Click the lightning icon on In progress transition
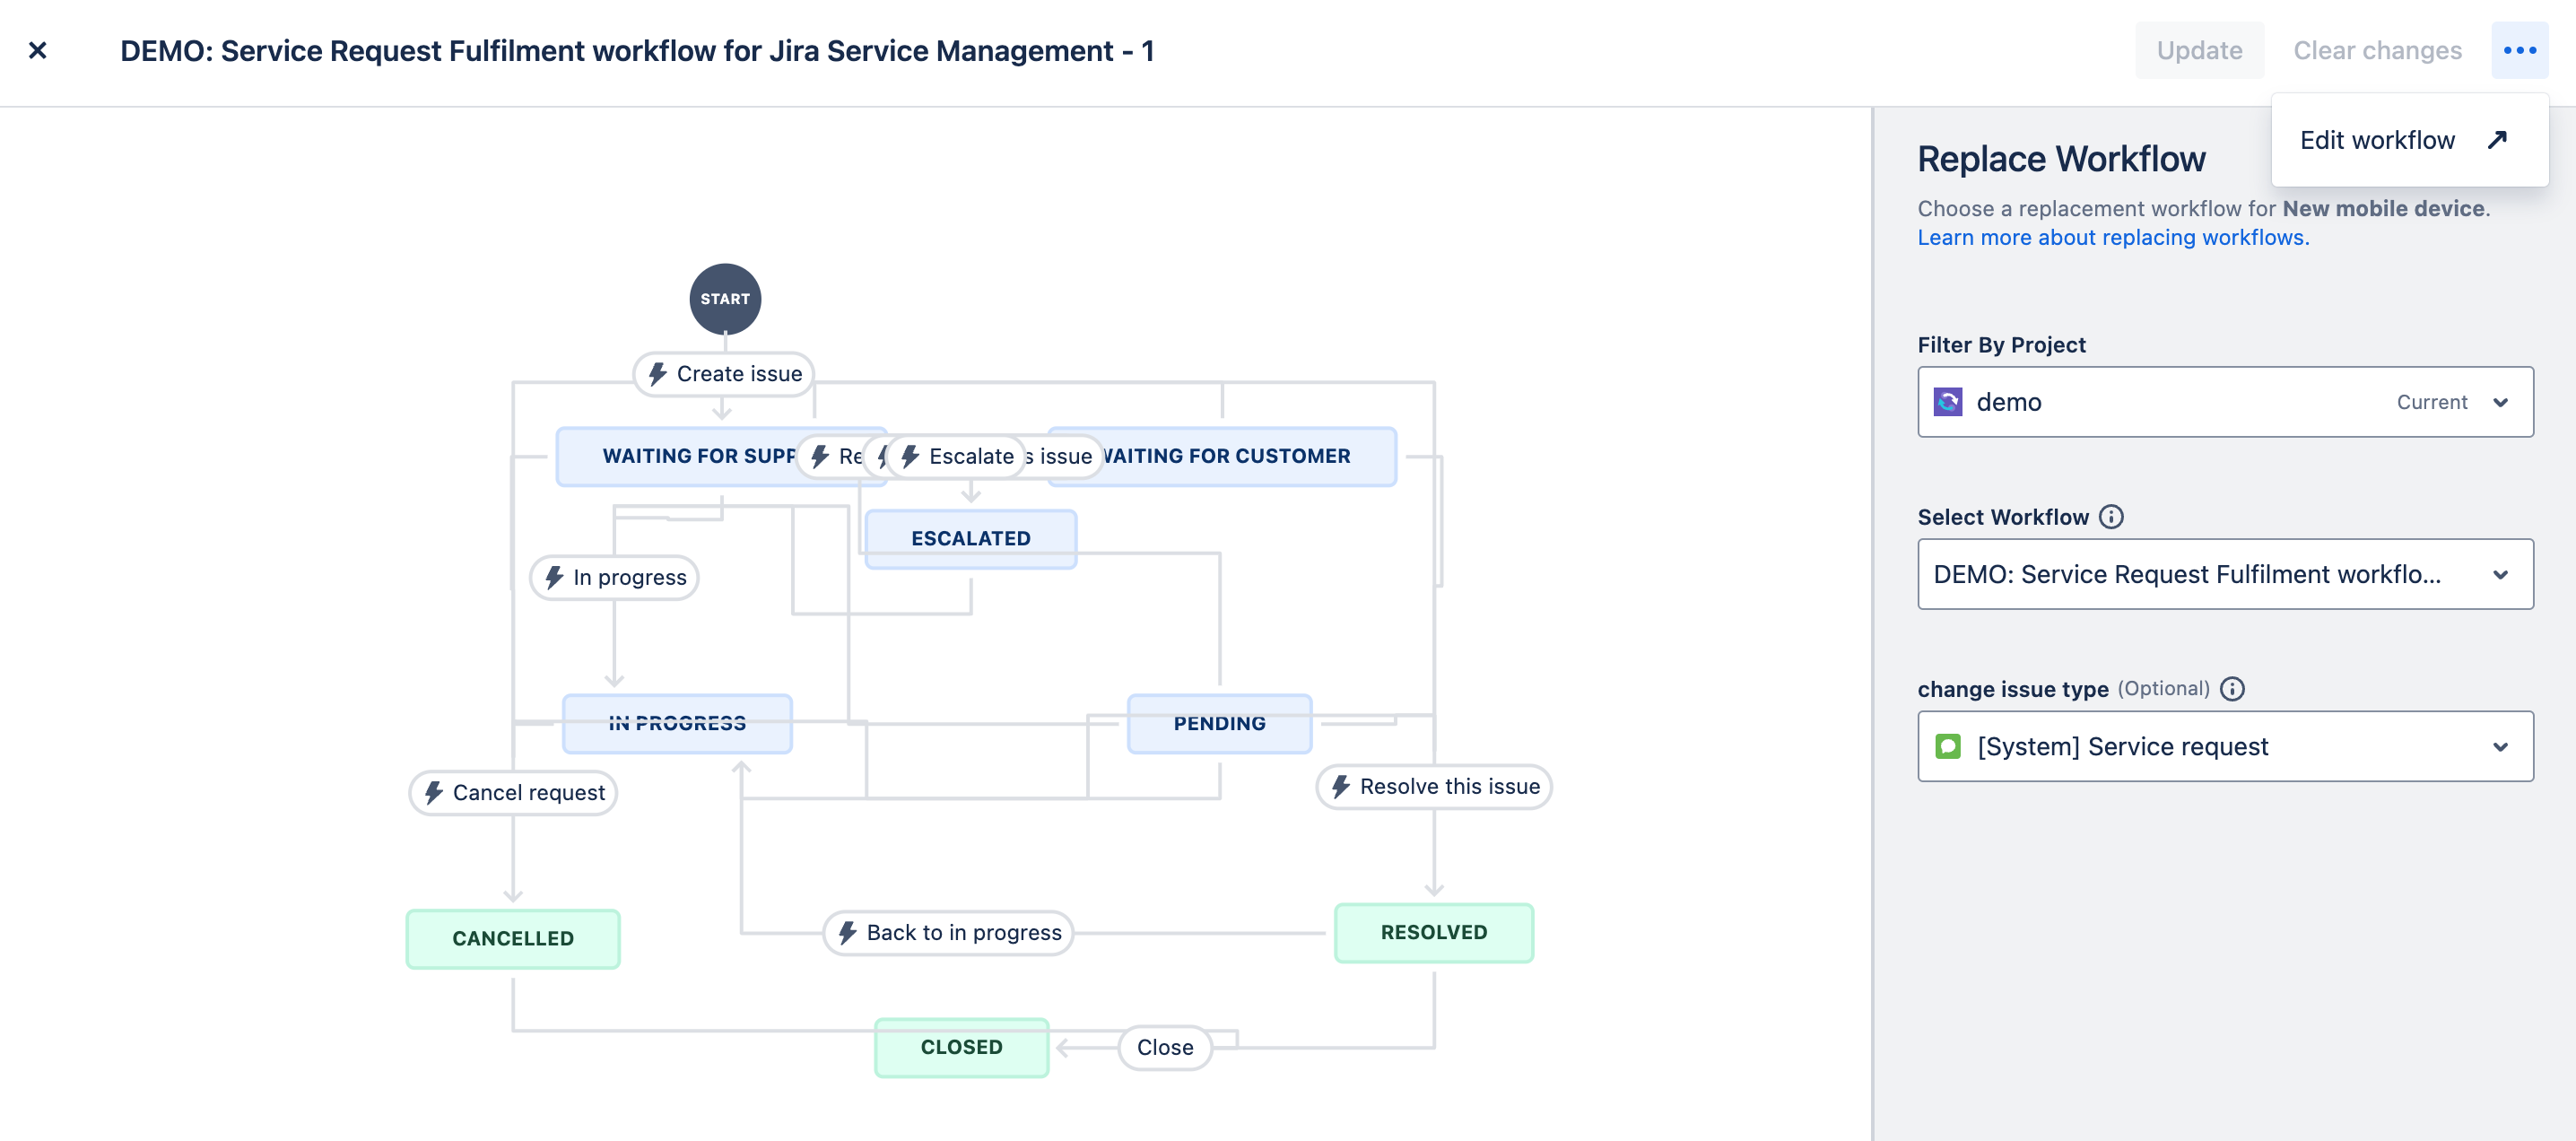Screen dimensions: 2576x1141 coord(553,578)
